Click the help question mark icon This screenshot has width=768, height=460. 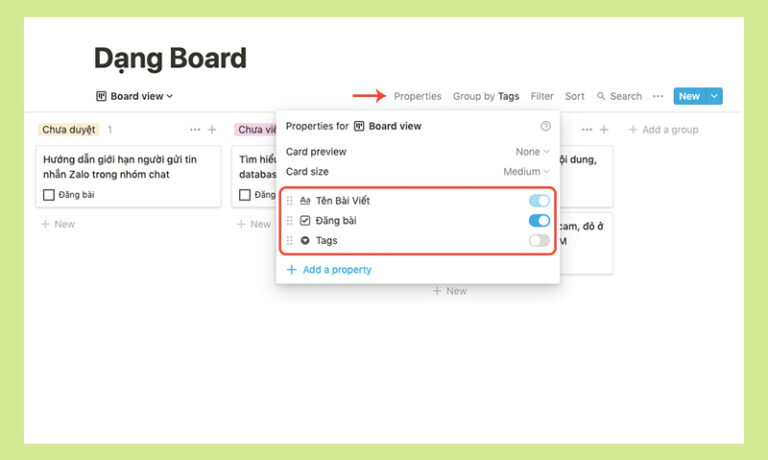(x=545, y=126)
